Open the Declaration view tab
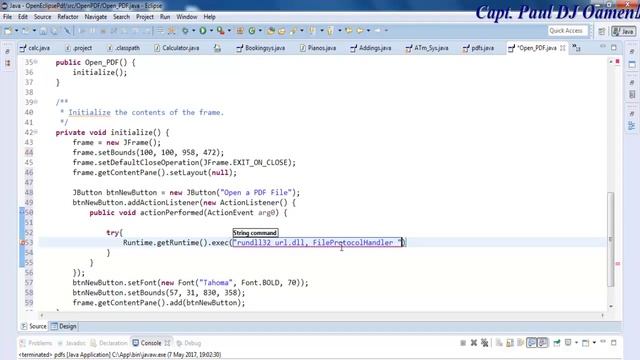 (x=109, y=343)
